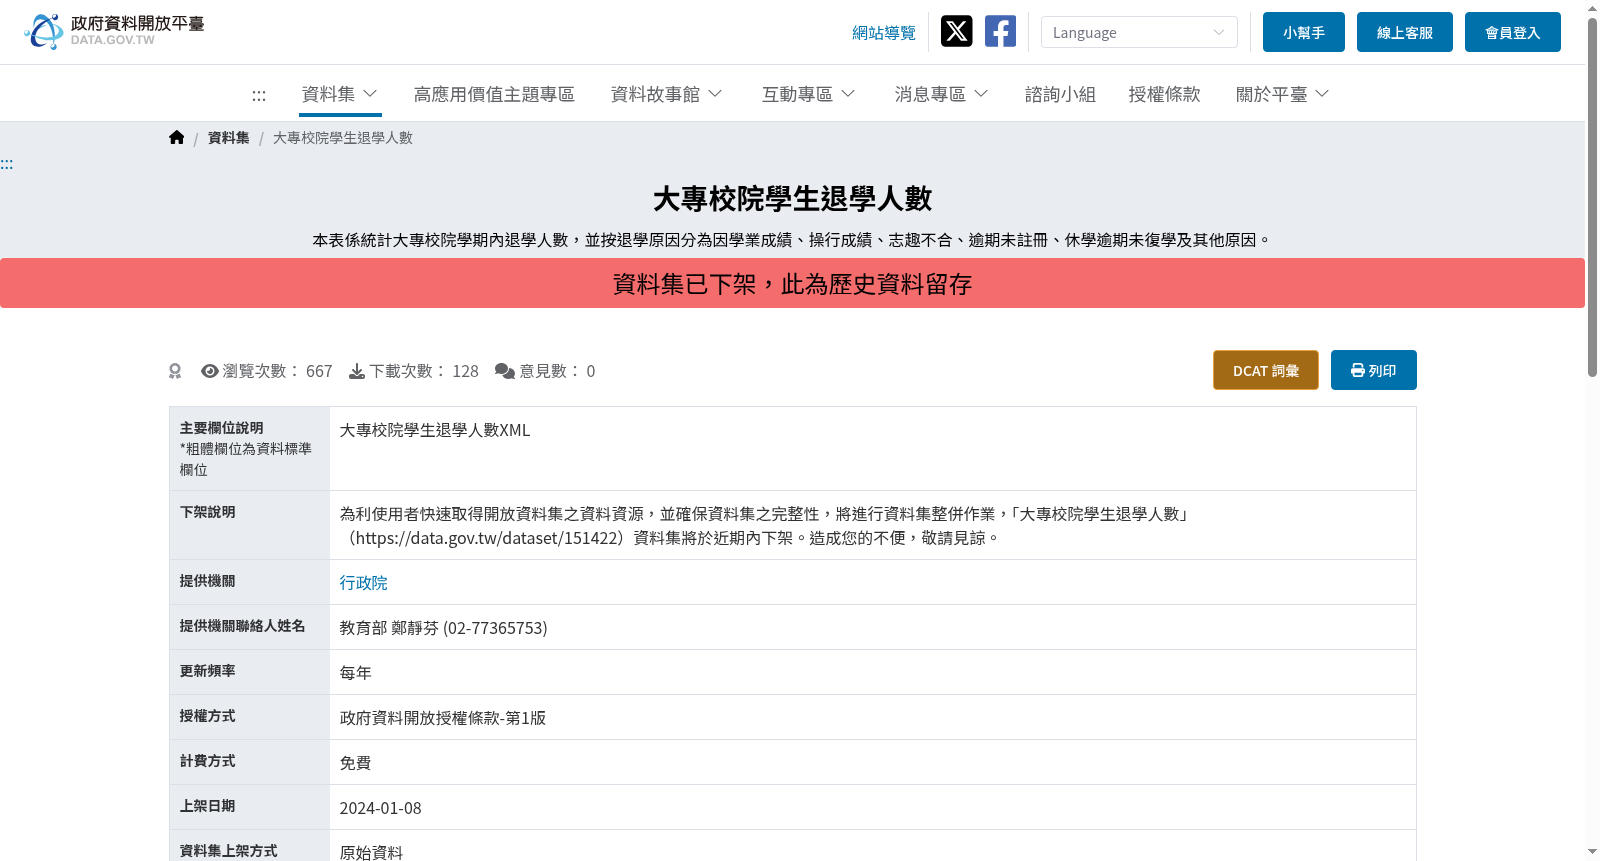
Task: Click the ::: accesskey marker in navigation
Action: point(259,95)
